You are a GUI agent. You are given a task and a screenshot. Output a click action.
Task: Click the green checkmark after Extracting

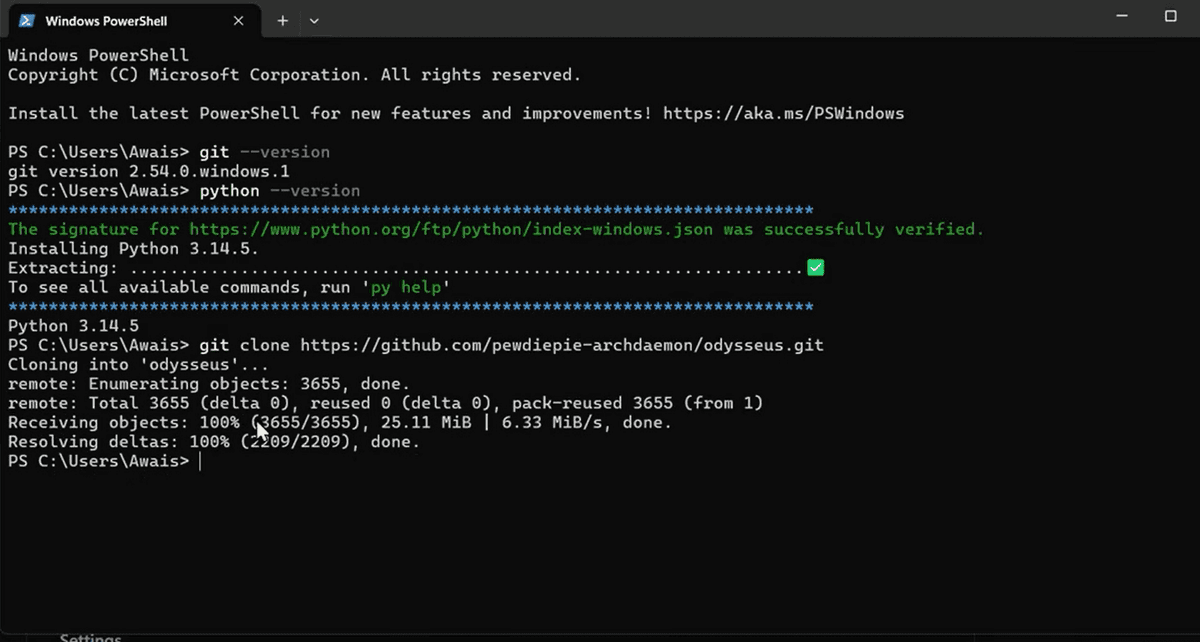815,268
